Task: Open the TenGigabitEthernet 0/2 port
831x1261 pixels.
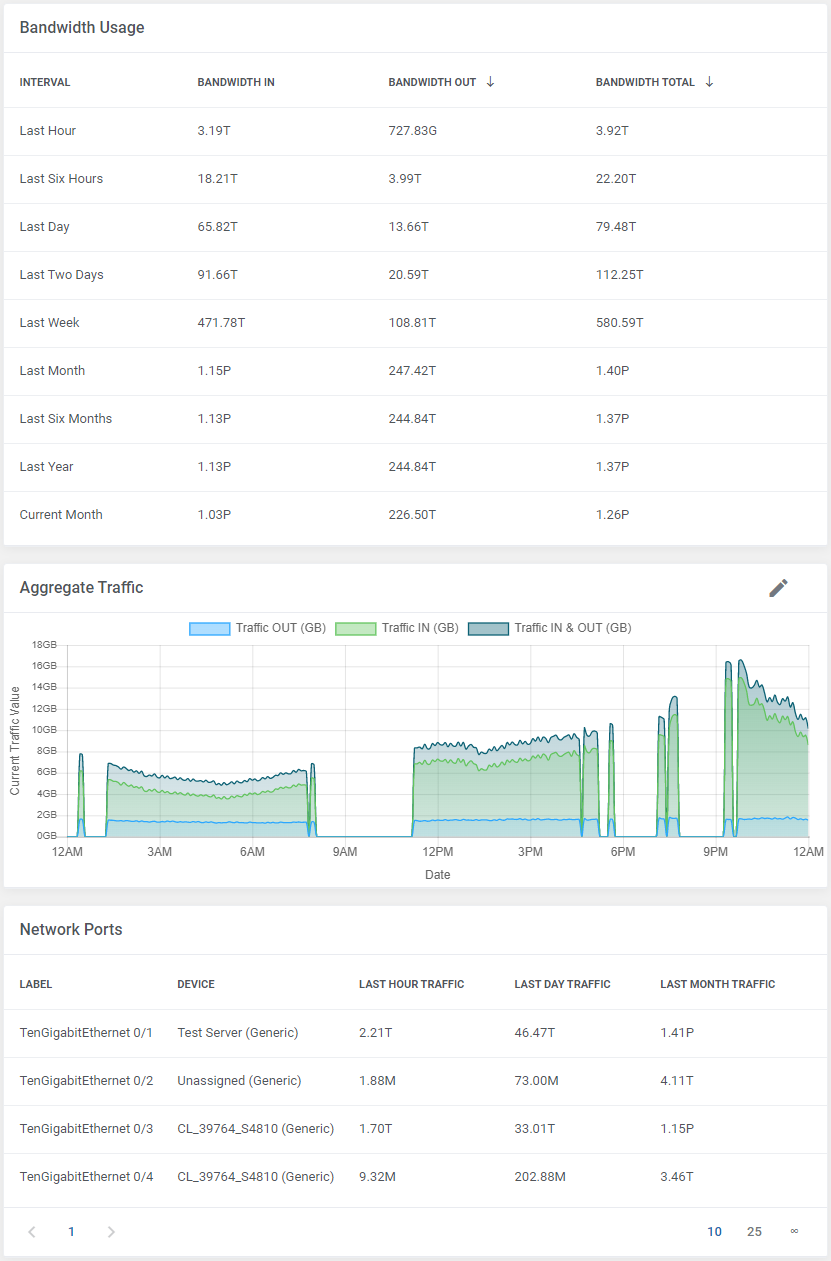Action: pyautogui.click(x=86, y=1080)
